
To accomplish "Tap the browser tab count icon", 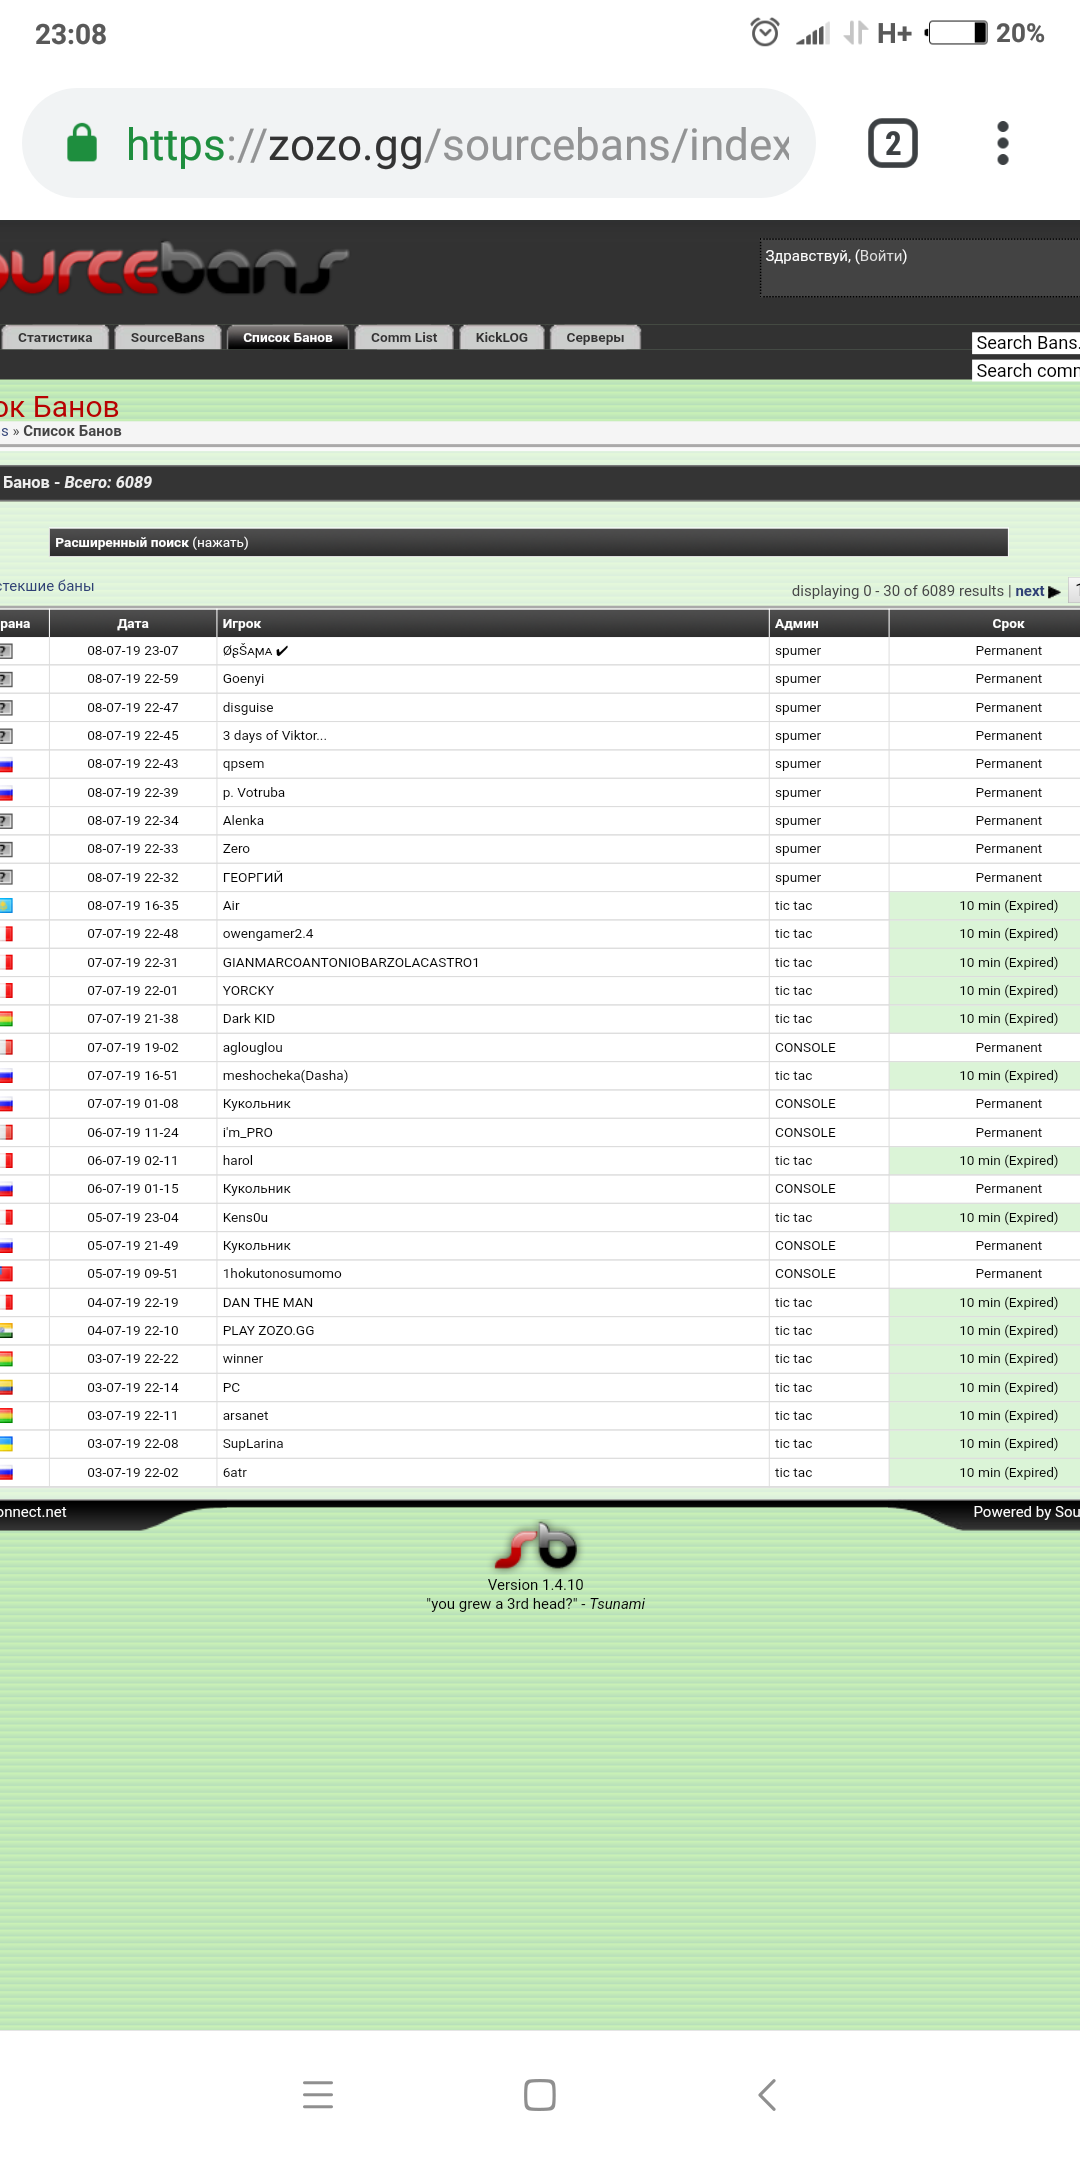I will tap(892, 144).
